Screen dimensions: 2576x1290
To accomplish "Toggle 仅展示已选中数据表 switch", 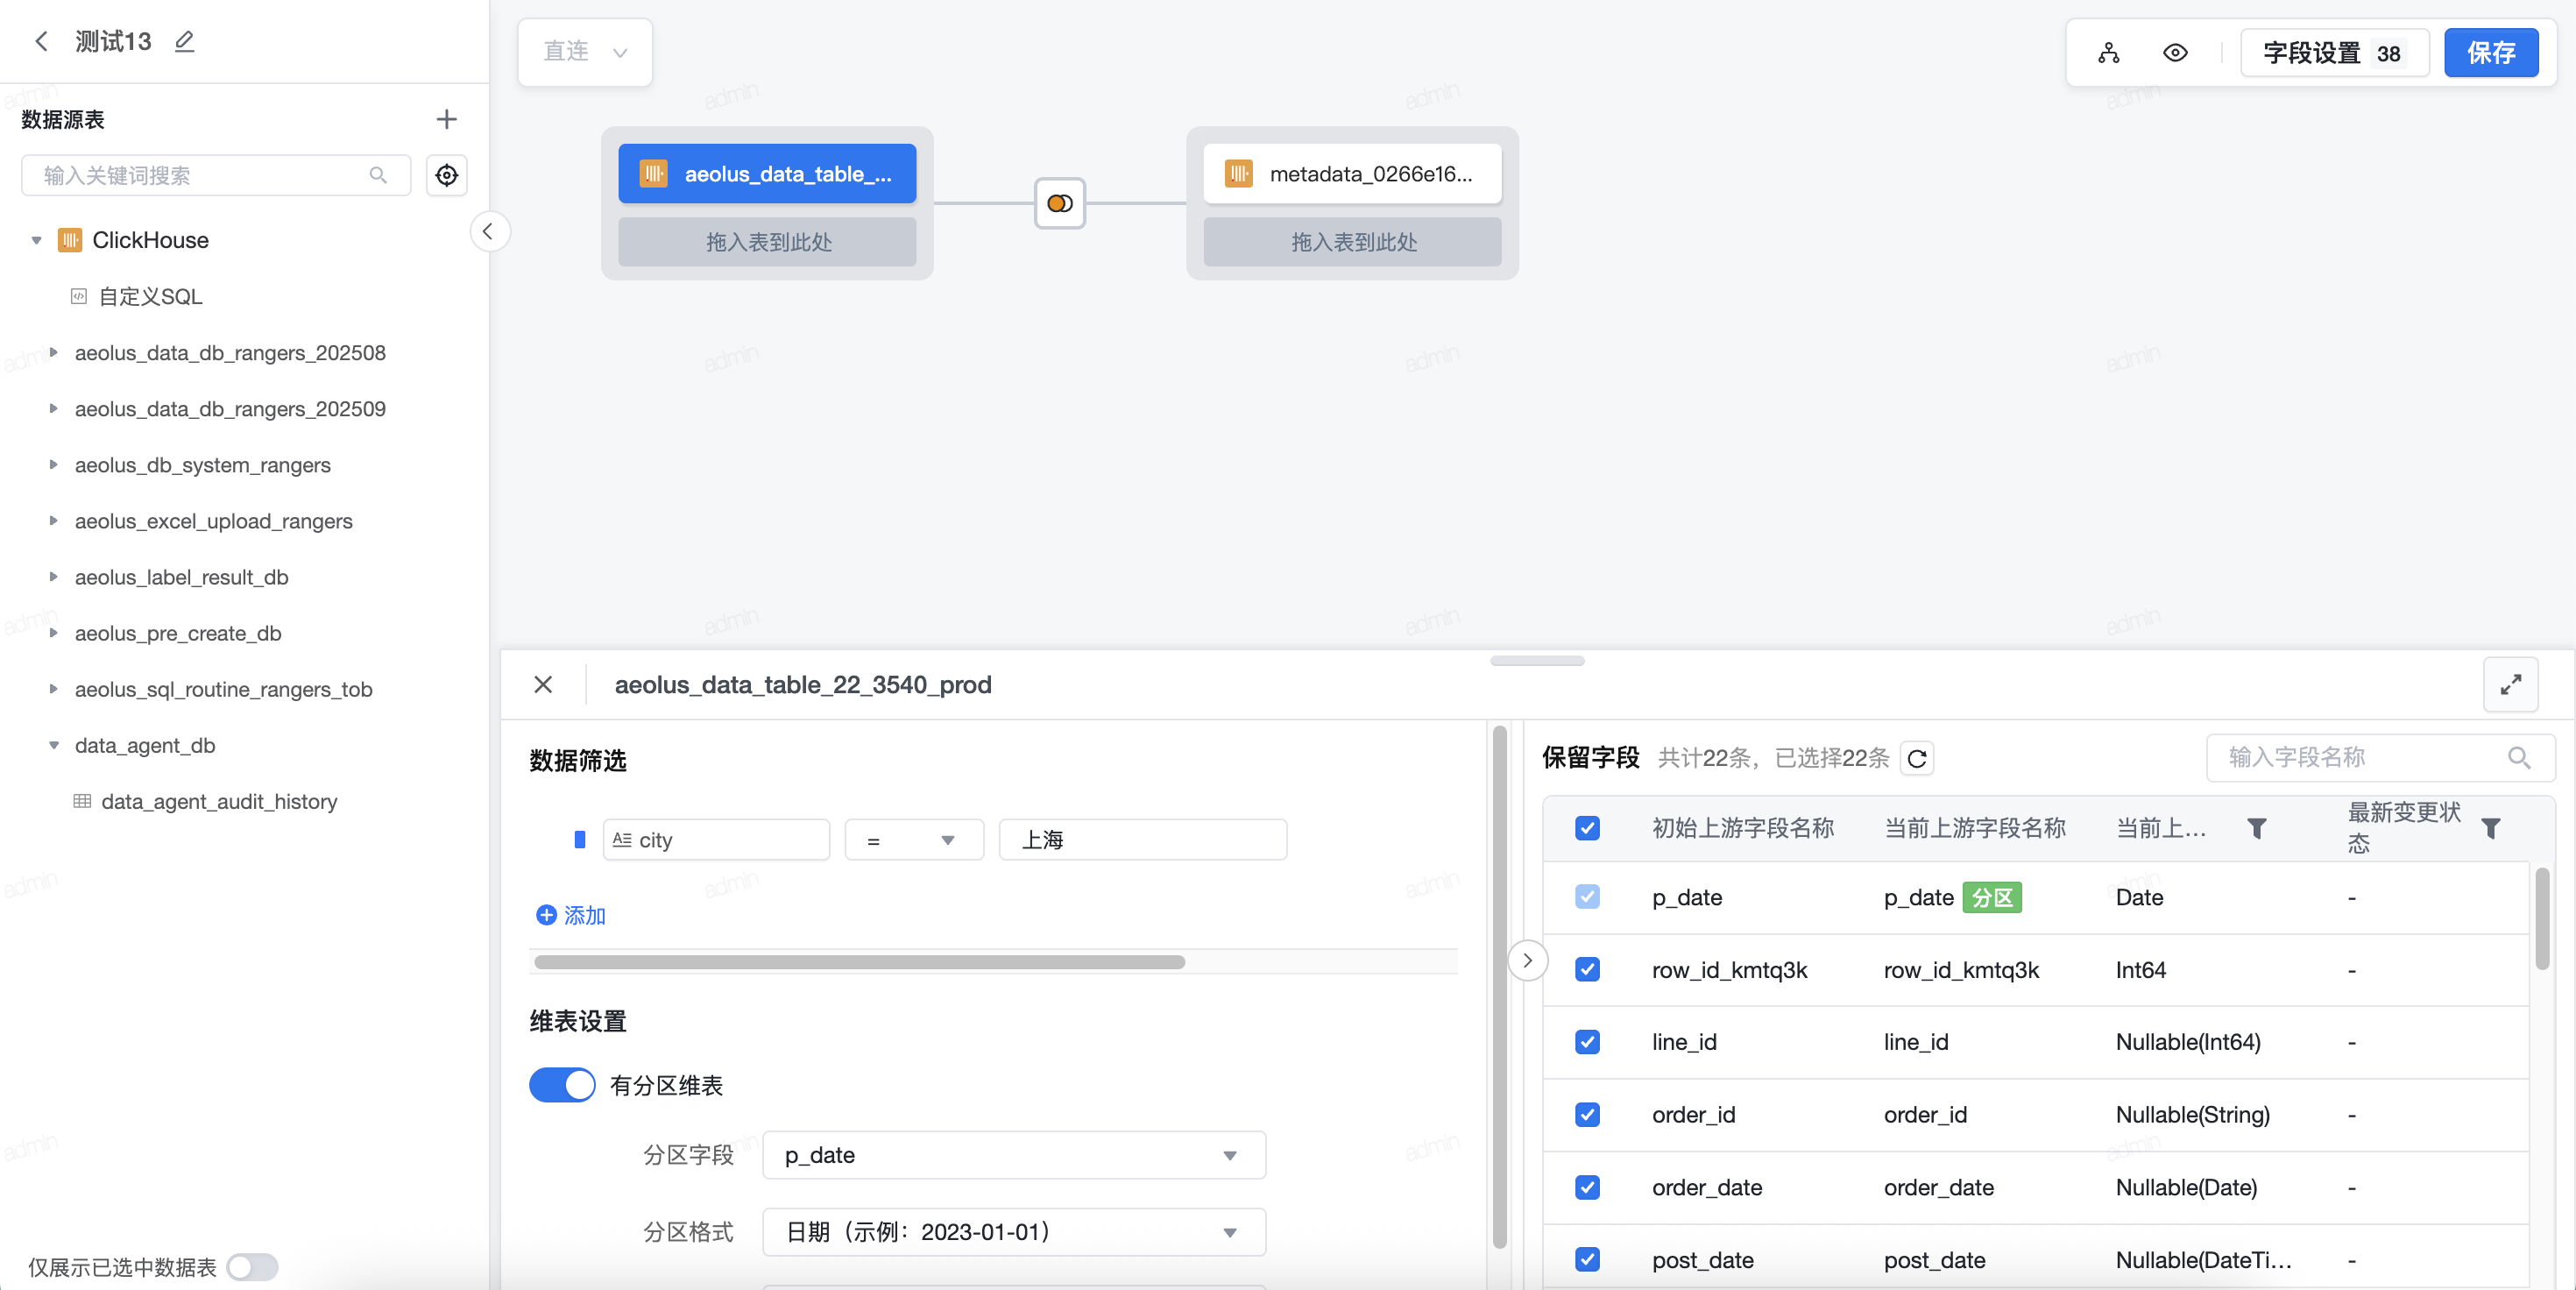I will [x=252, y=1267].
